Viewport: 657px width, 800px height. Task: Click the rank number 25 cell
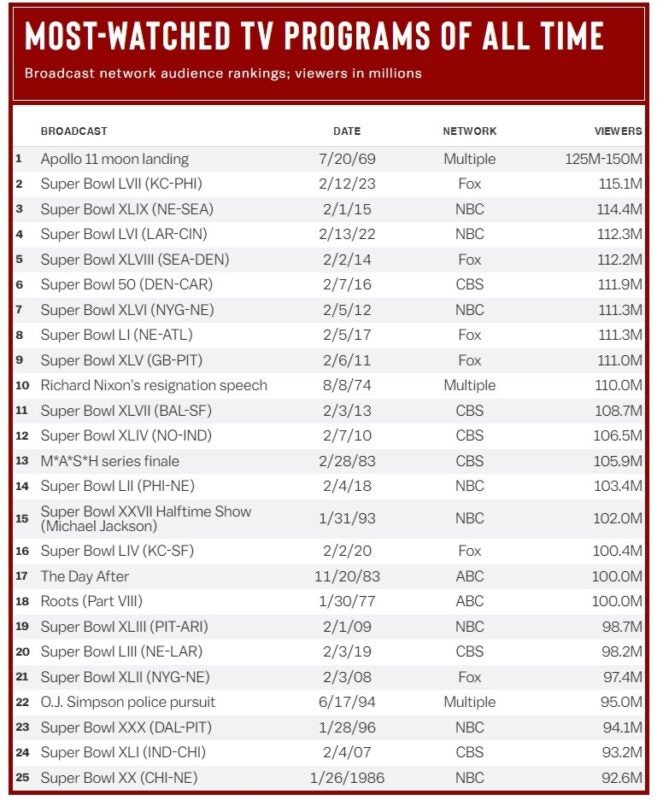20,777
